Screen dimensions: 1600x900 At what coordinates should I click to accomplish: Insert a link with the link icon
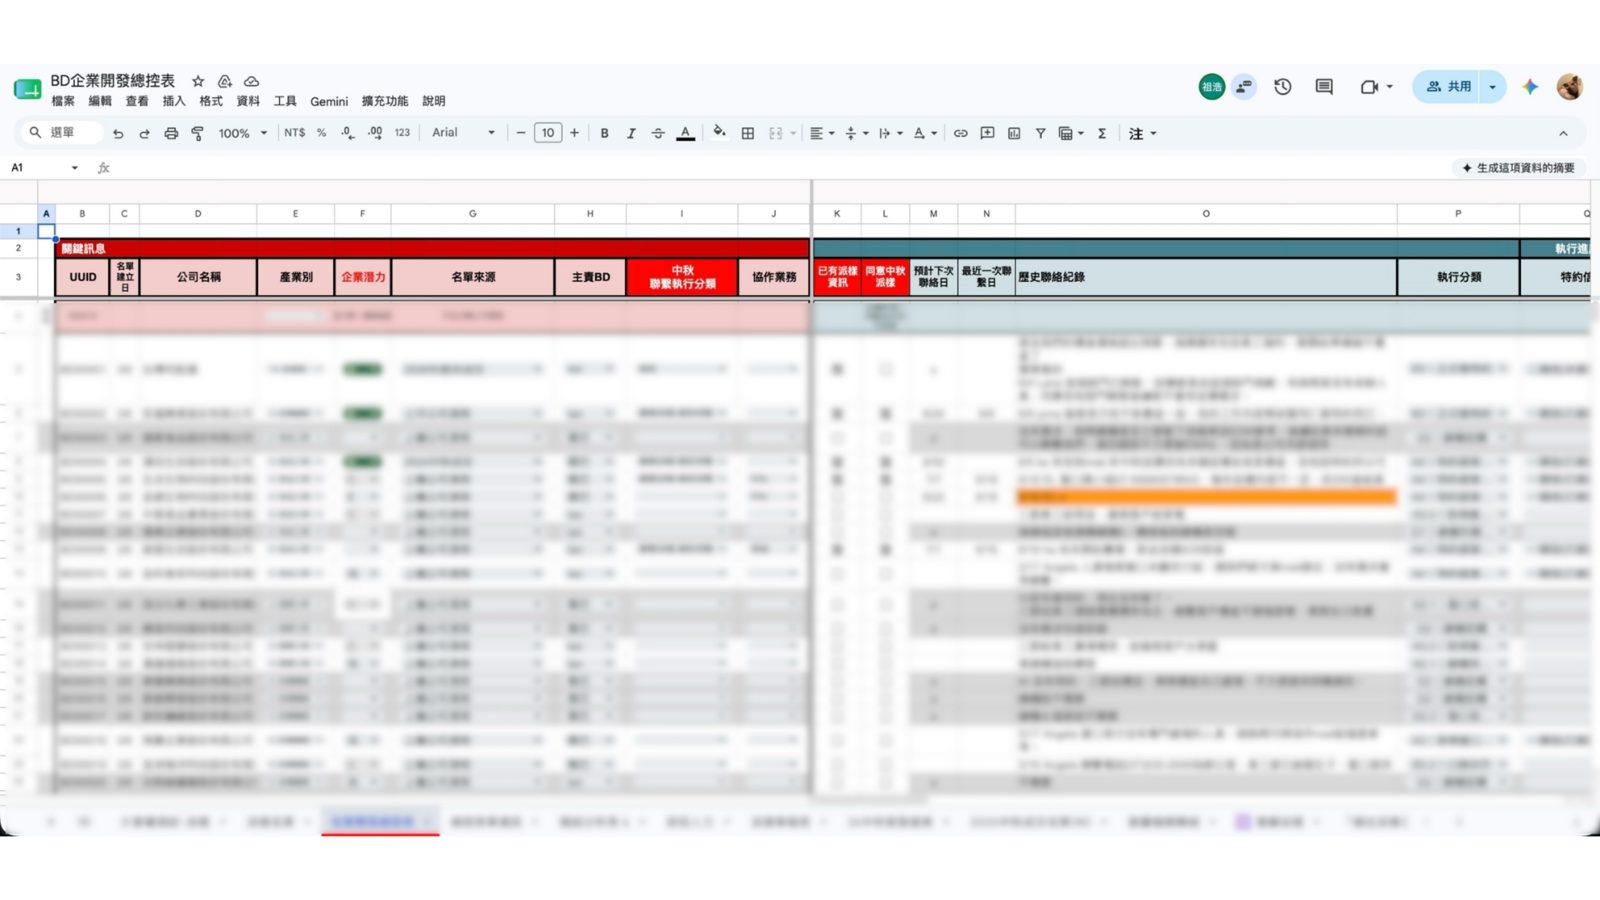pyautogui.click(x=960, y=133)
